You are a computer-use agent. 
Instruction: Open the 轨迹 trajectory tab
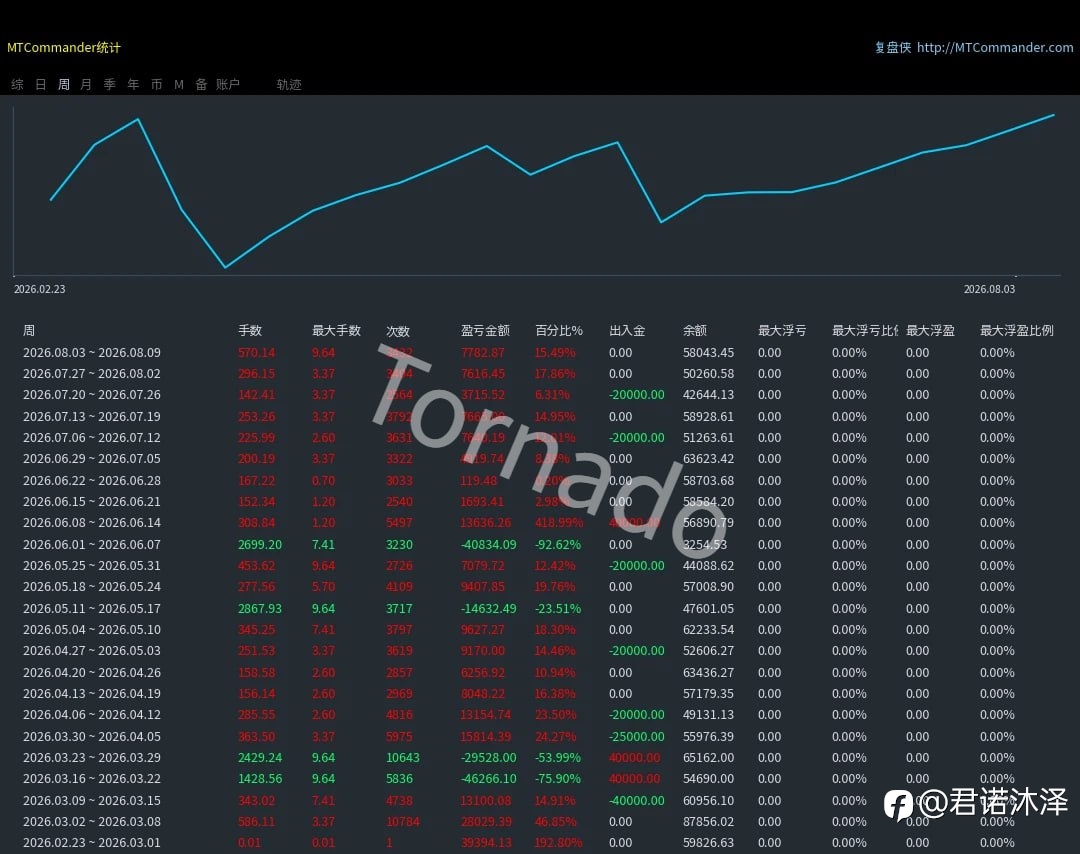[x=289, y=84]
